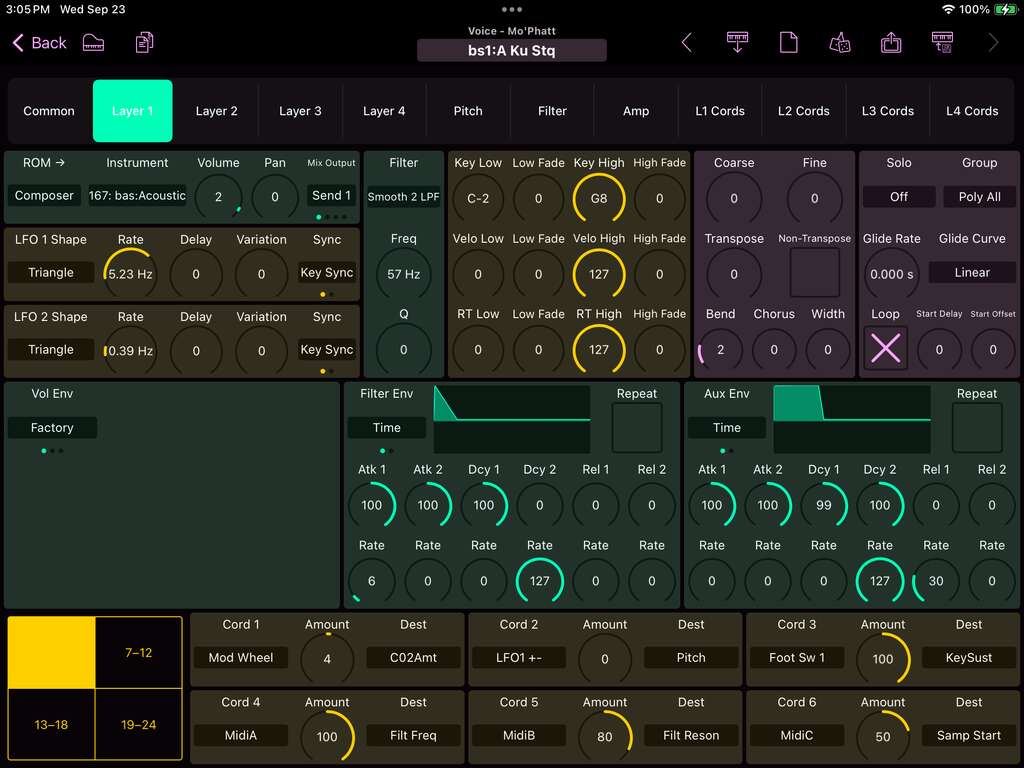Open the L1 Cords tab

pos(720,111)
